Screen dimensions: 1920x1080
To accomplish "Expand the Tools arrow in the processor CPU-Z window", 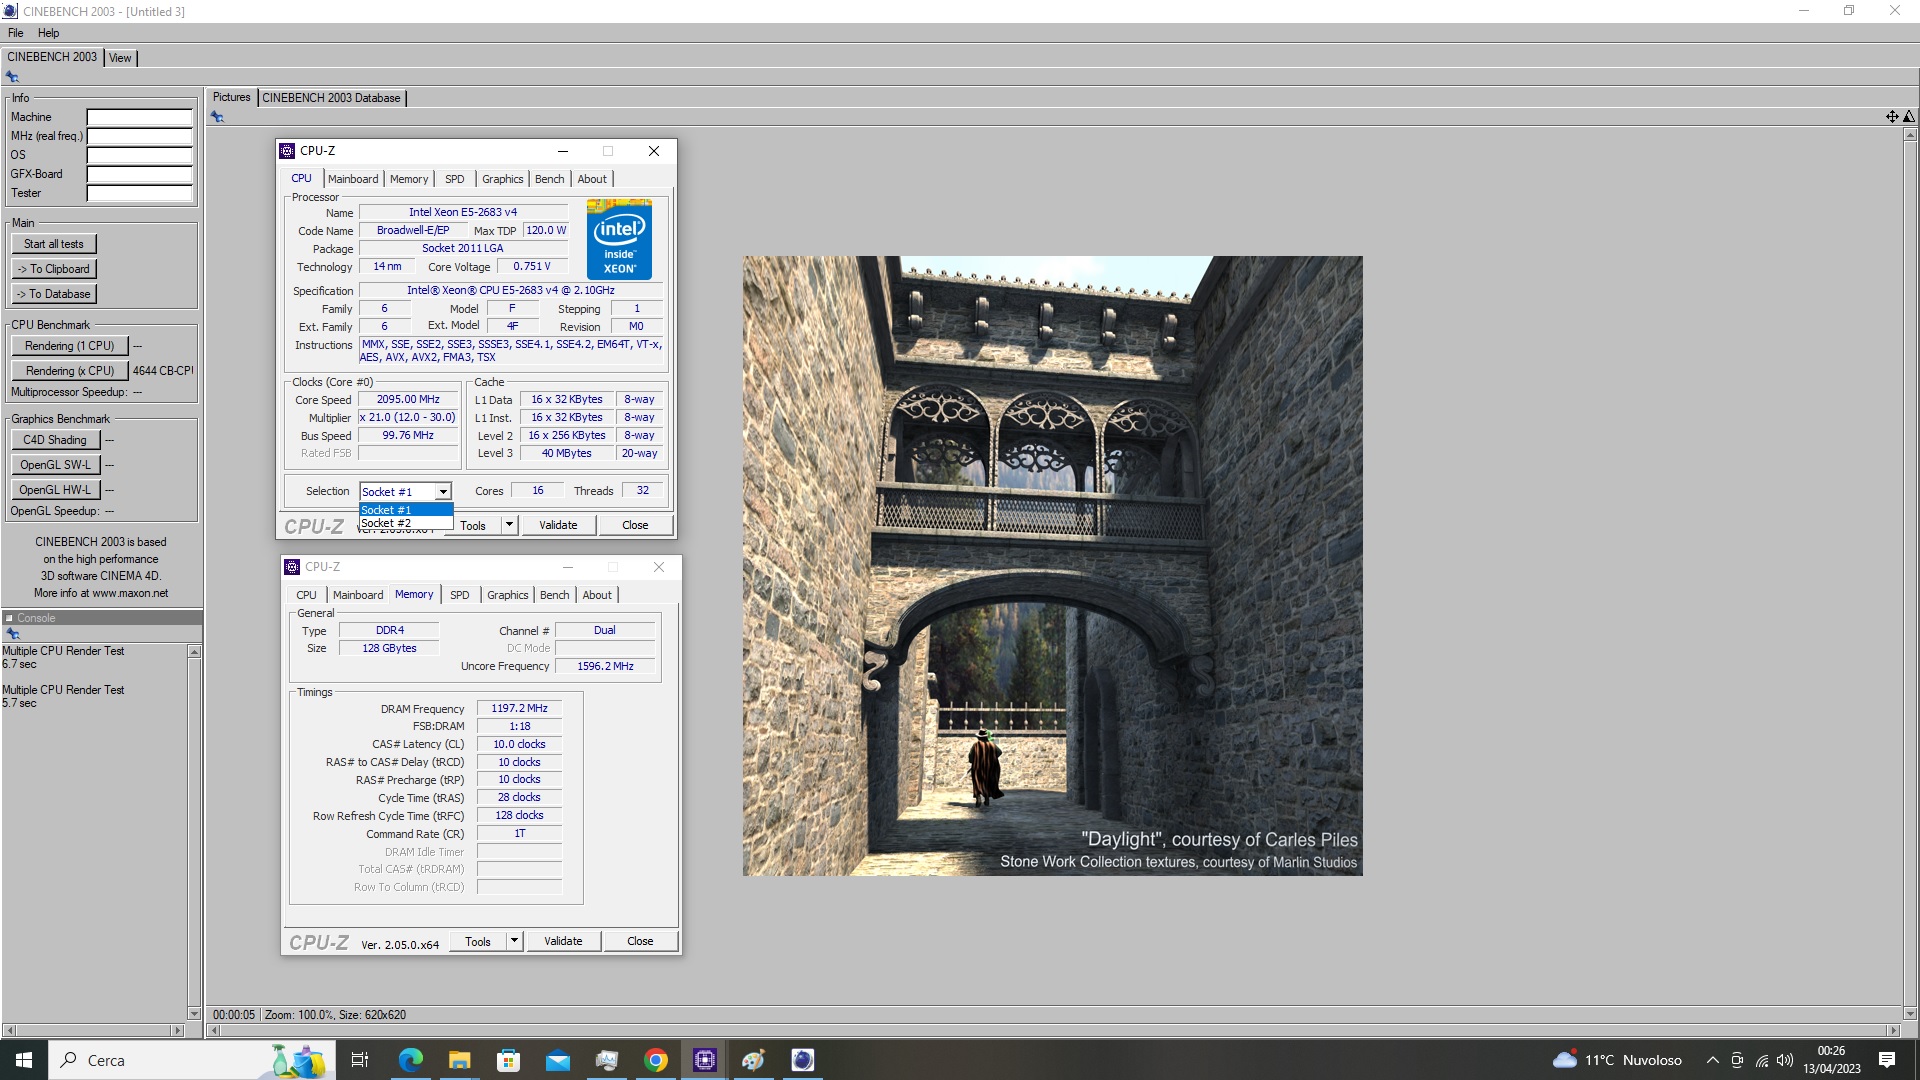I will point(509,525).
